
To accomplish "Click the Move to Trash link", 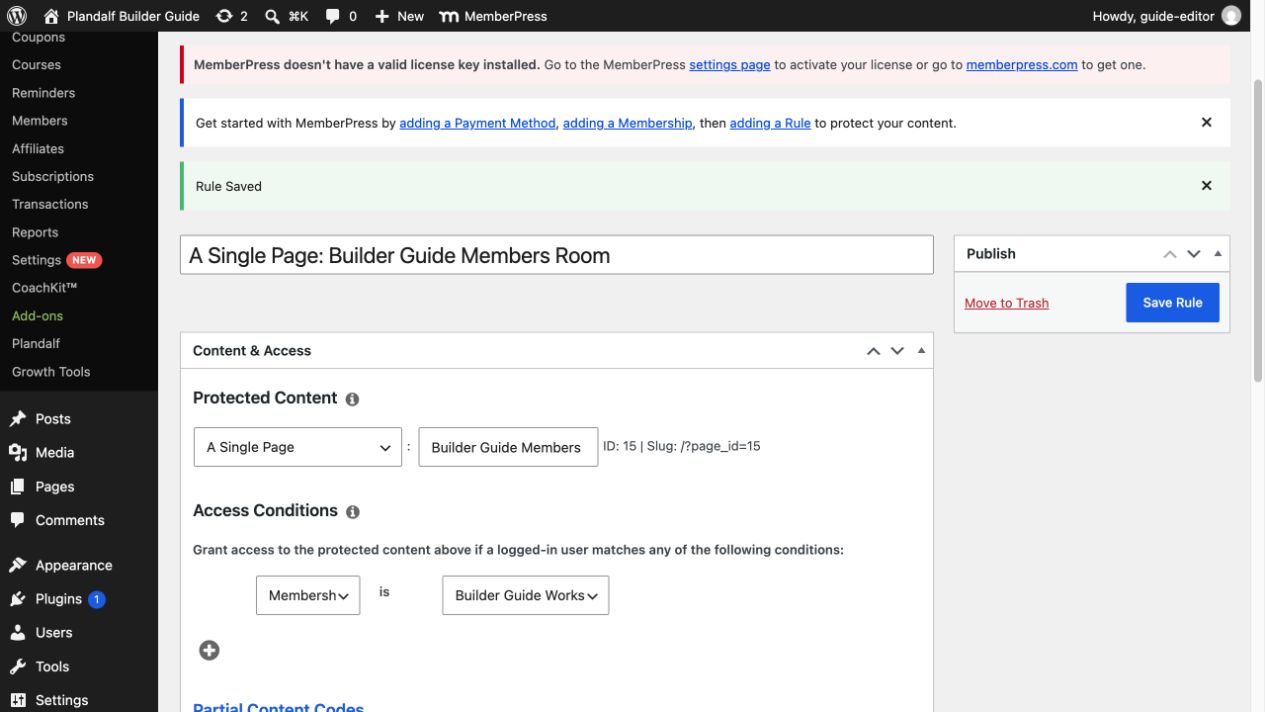I will pos(1006,303).
